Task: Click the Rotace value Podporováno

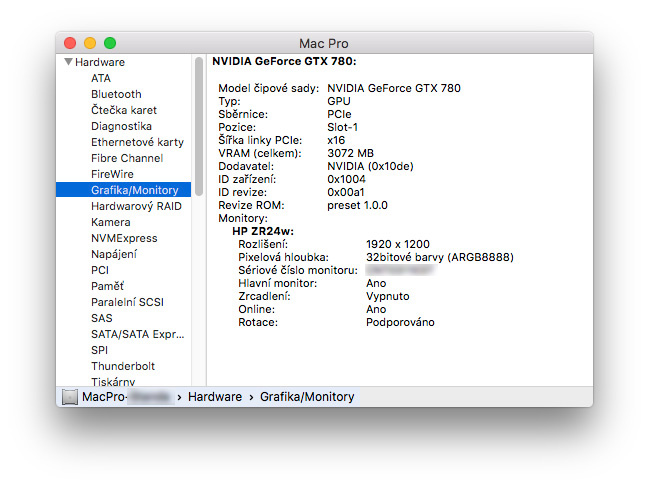Action: click(x=400, y=322)
